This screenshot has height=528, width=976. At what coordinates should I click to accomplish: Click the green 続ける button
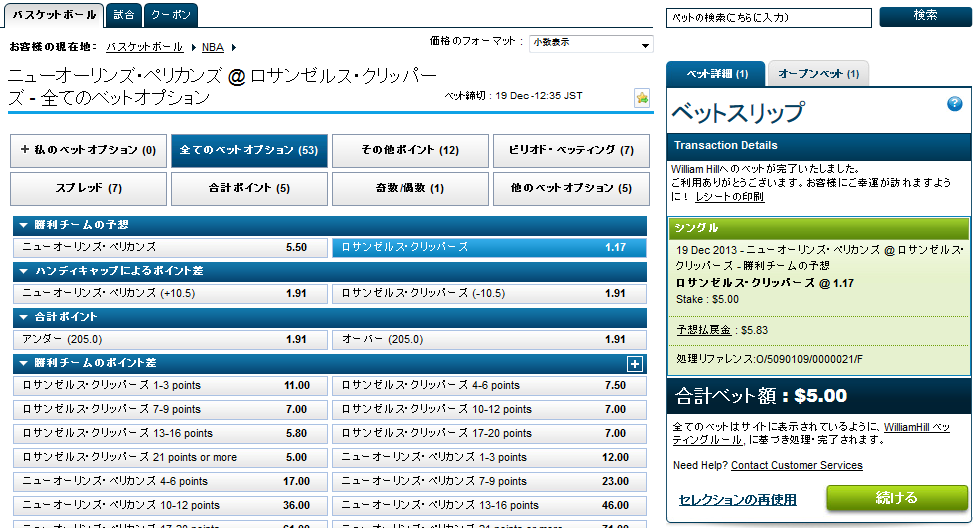coord(896,498)
